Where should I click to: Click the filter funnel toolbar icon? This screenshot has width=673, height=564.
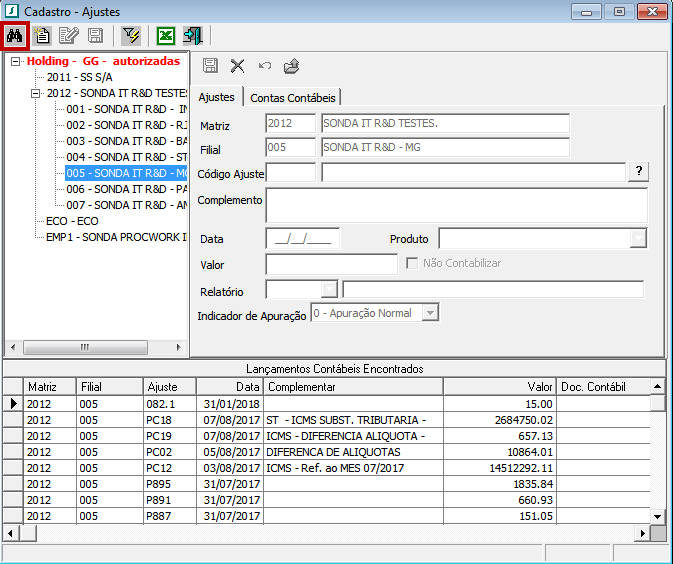[x=130, y=35]
